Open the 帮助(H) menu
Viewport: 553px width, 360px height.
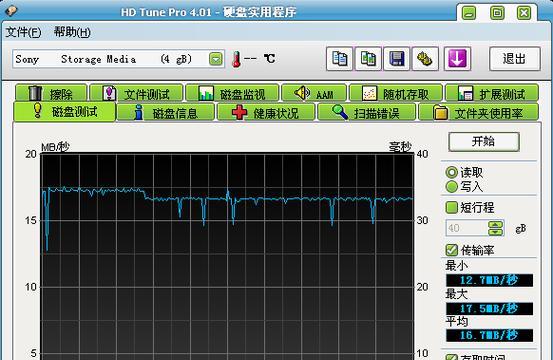(72, 32)
